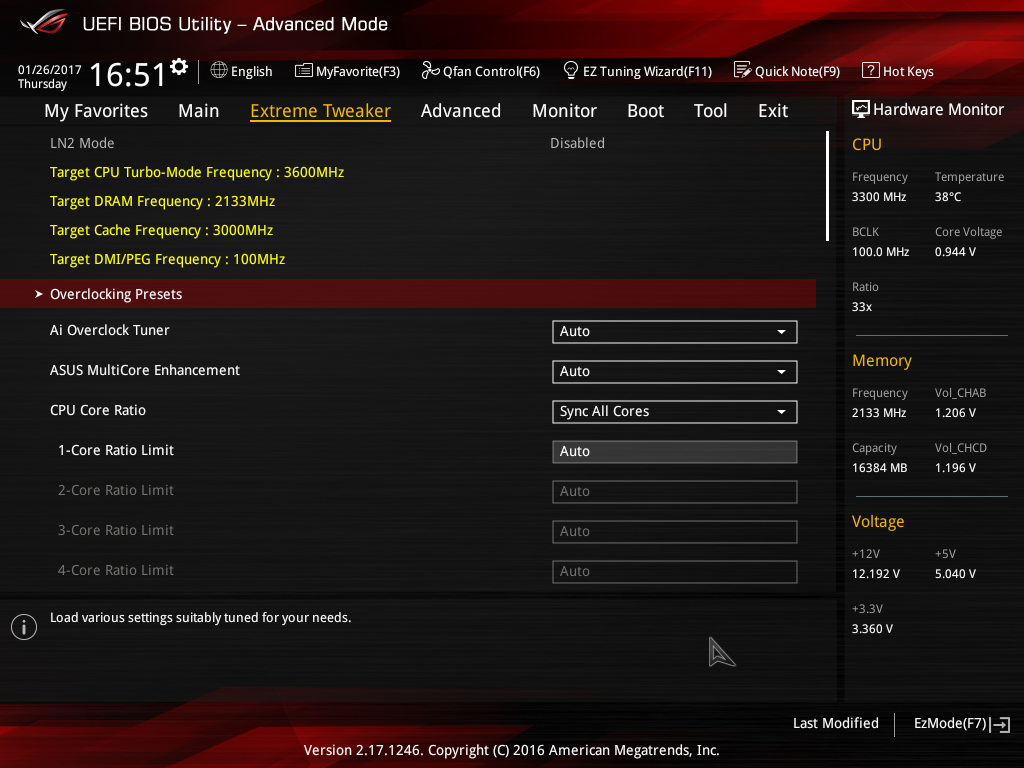Click the globe language icon

click(219, 70)
